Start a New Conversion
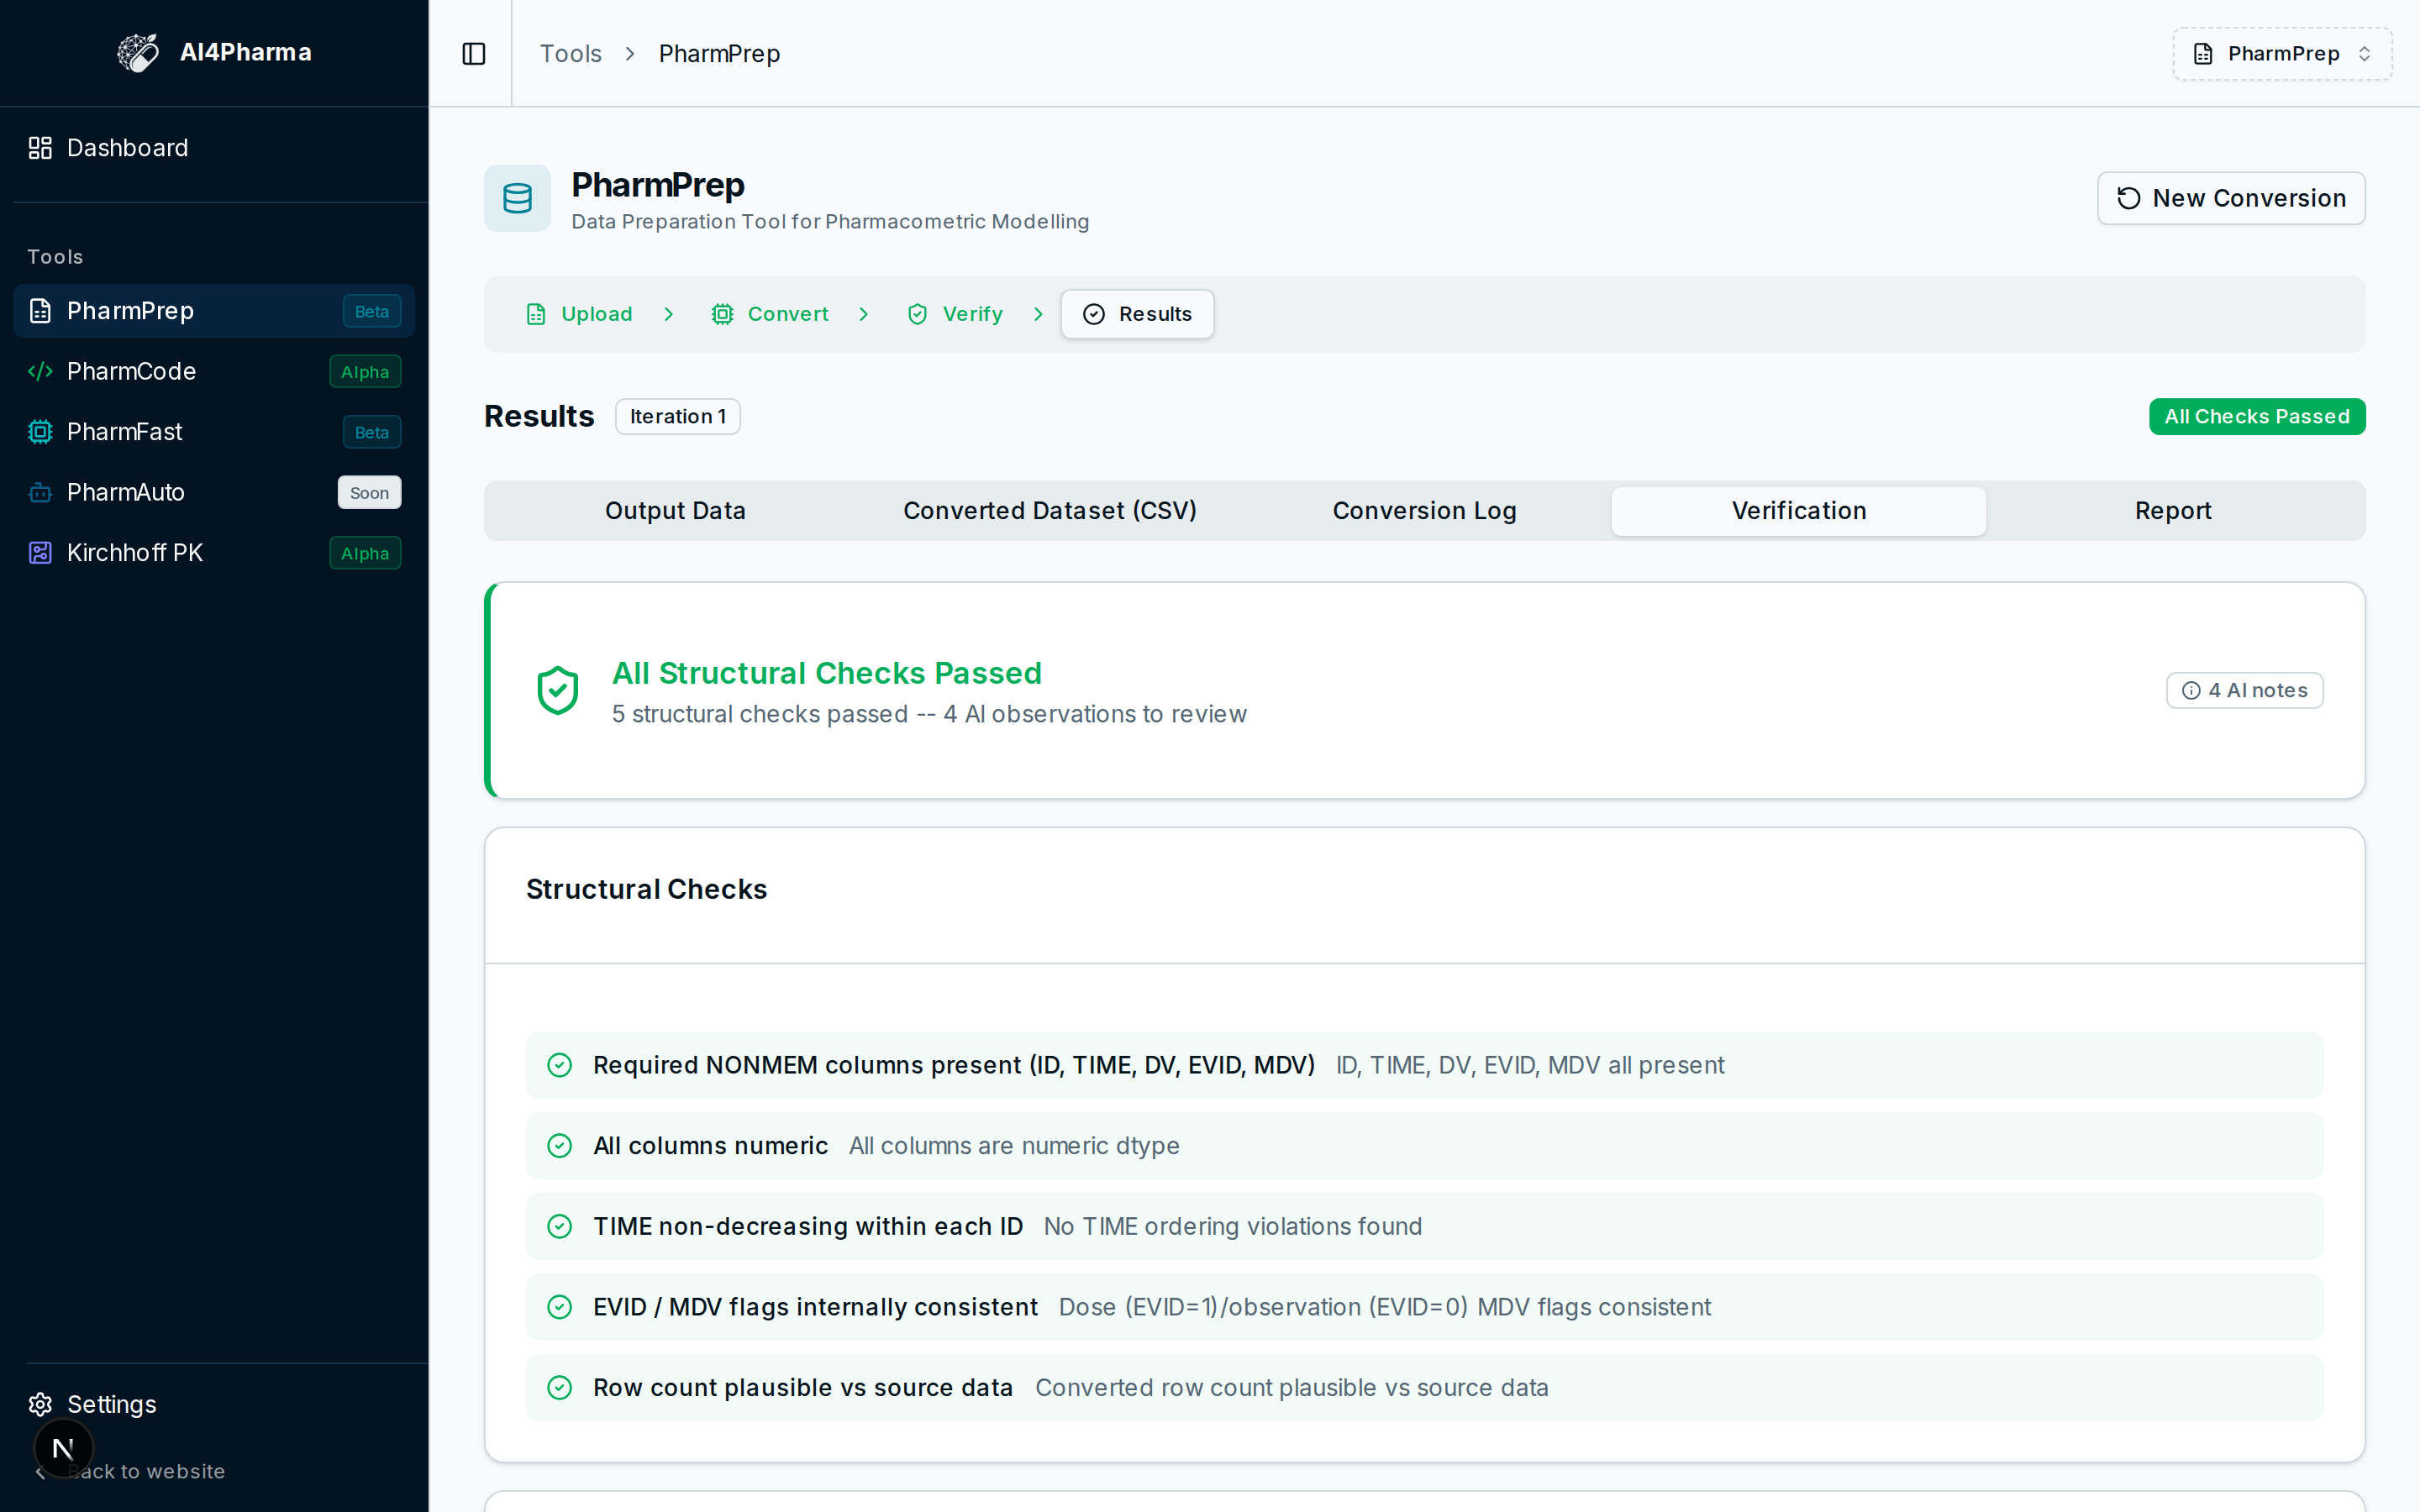The image size is (2420, 1512). click(x=2231, y=198)
